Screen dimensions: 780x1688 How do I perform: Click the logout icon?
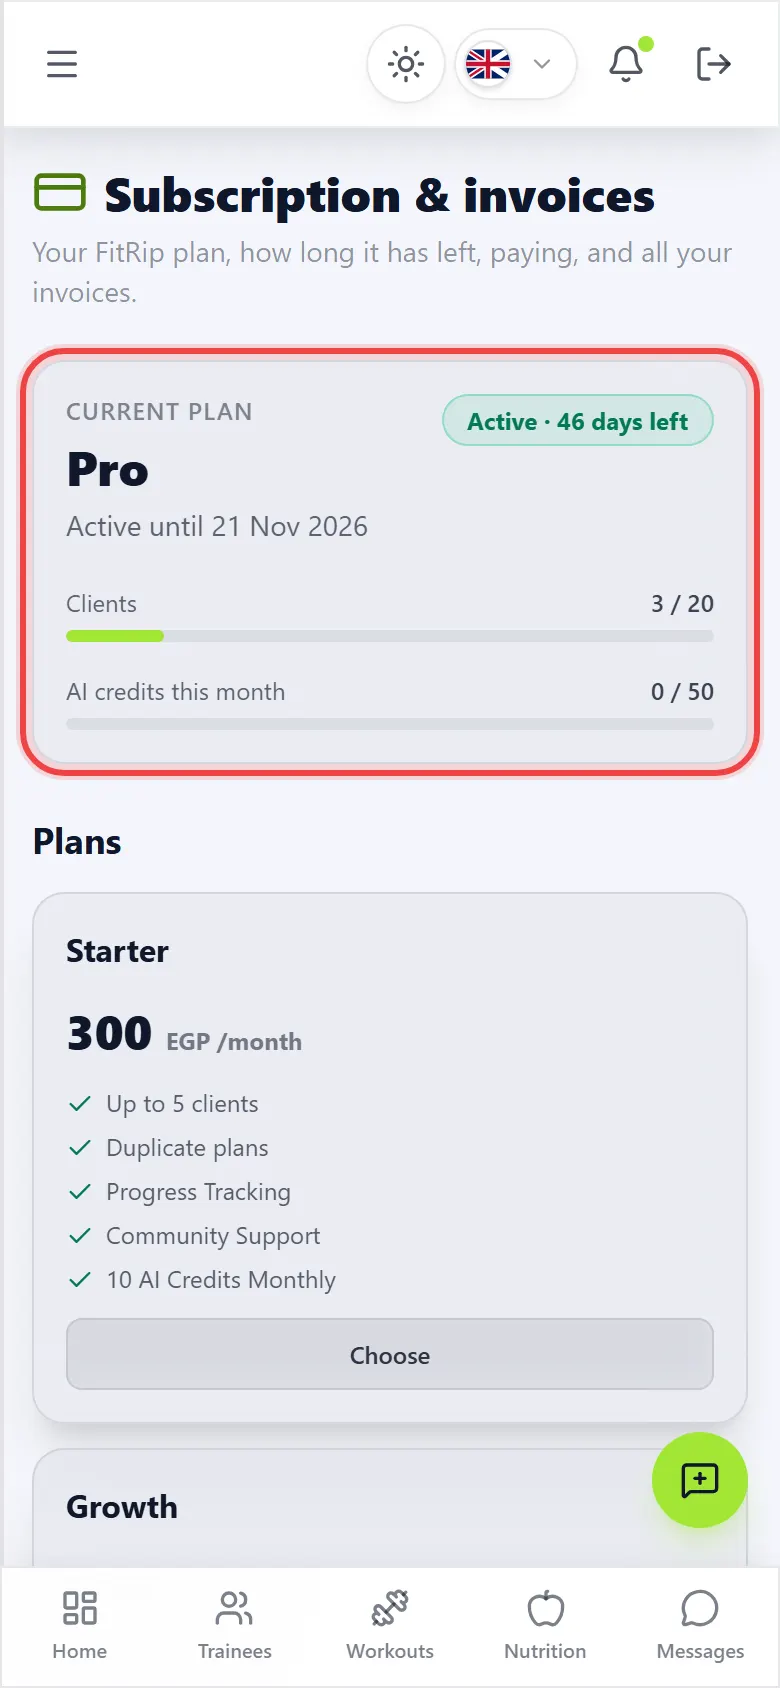(x=713, y=64)
